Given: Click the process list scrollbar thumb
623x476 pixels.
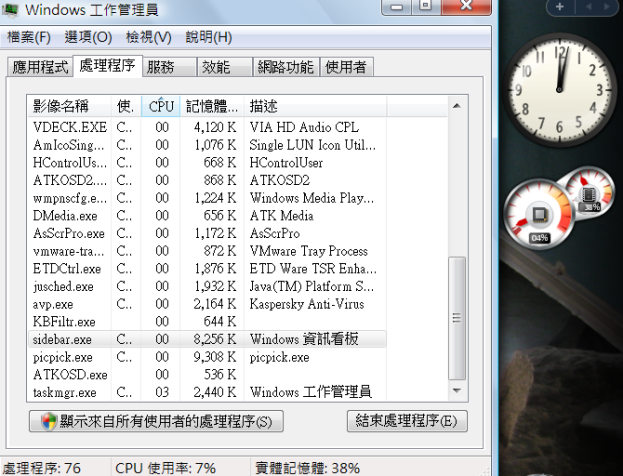Looking at the screenshot, I should coord(457,318).
